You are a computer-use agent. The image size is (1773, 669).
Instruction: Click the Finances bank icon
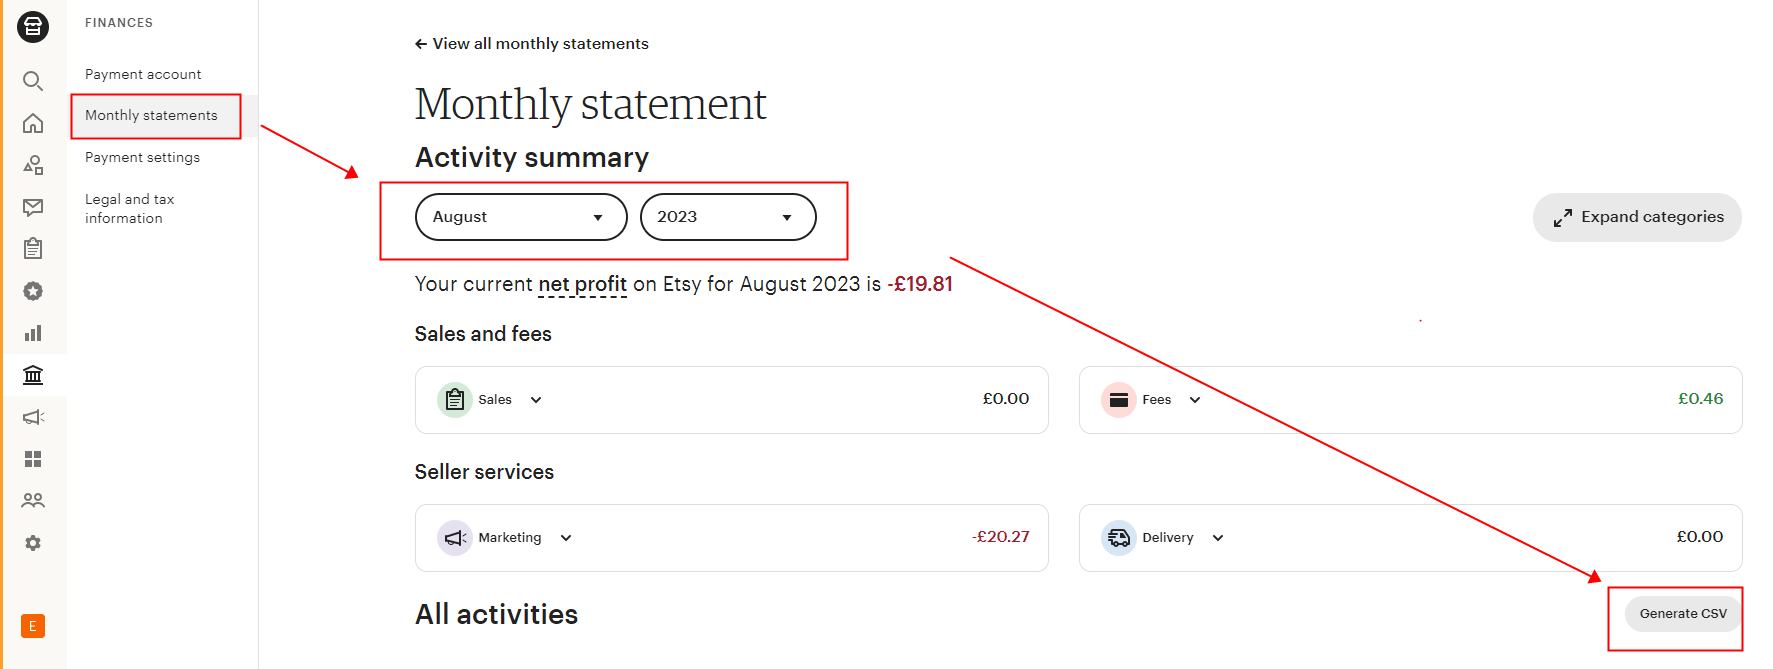(33, 375)
